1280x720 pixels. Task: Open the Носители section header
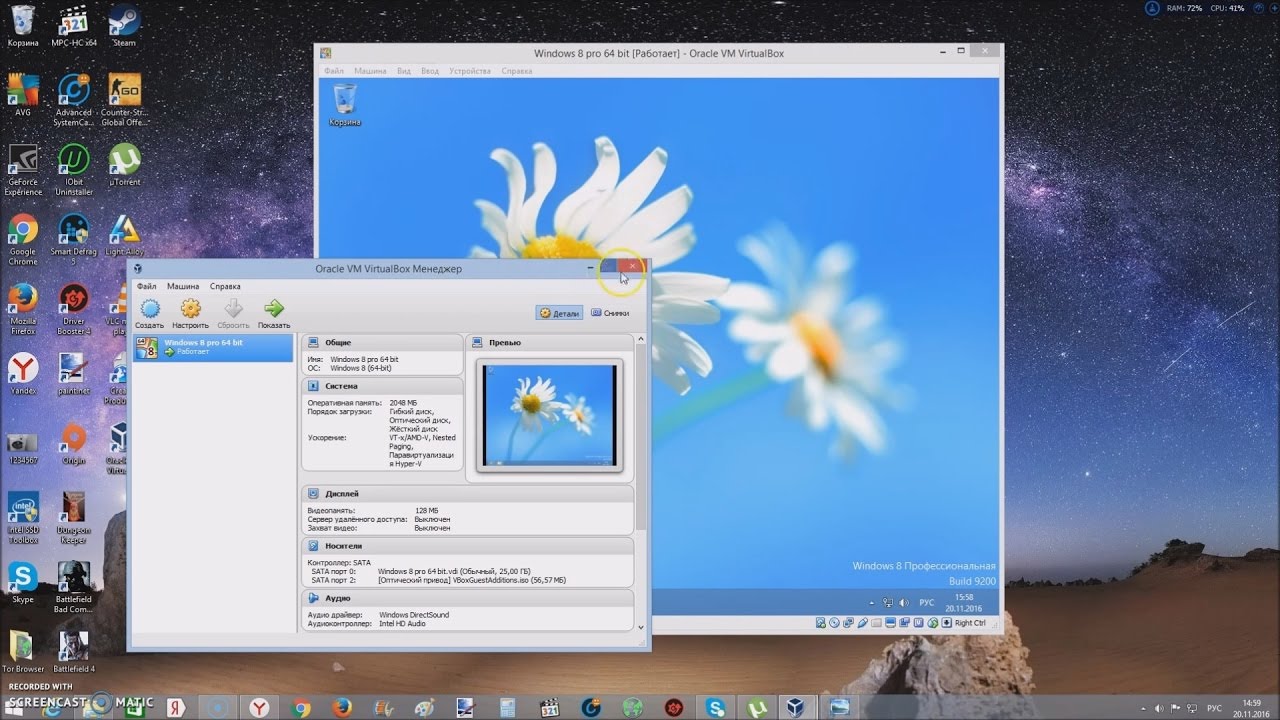(467, 546)
